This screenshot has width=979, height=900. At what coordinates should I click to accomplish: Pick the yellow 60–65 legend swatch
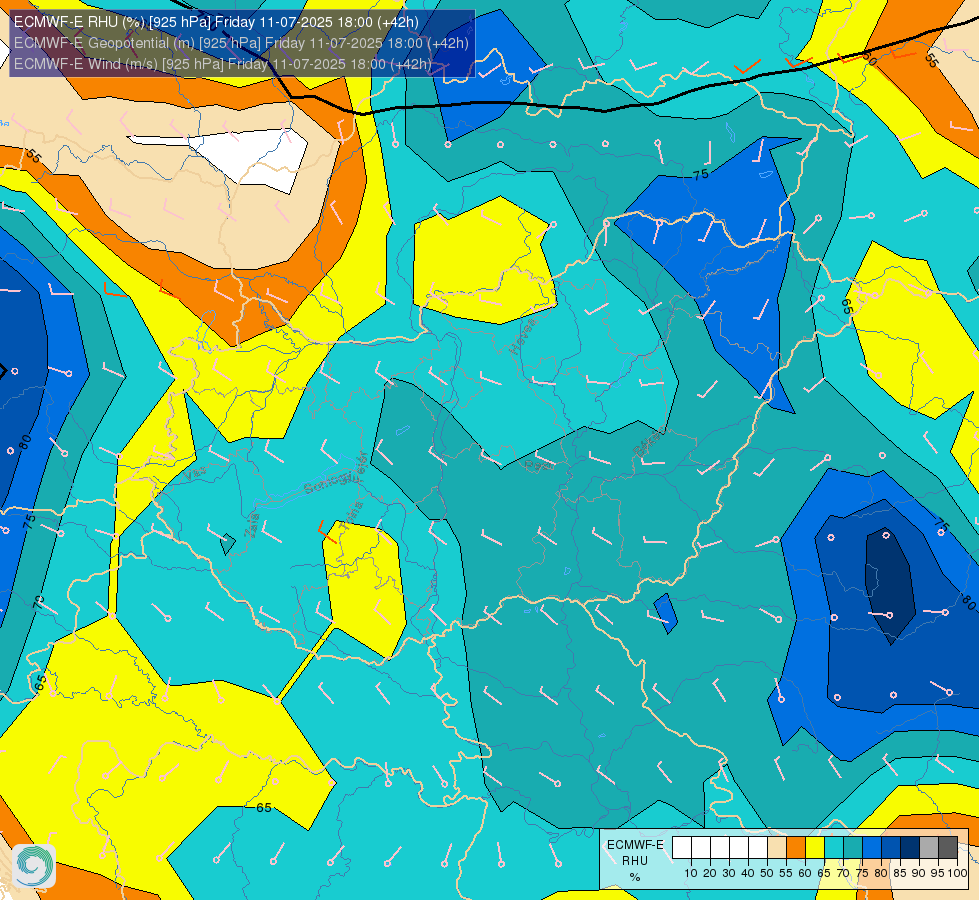click(x=815, y=848)
